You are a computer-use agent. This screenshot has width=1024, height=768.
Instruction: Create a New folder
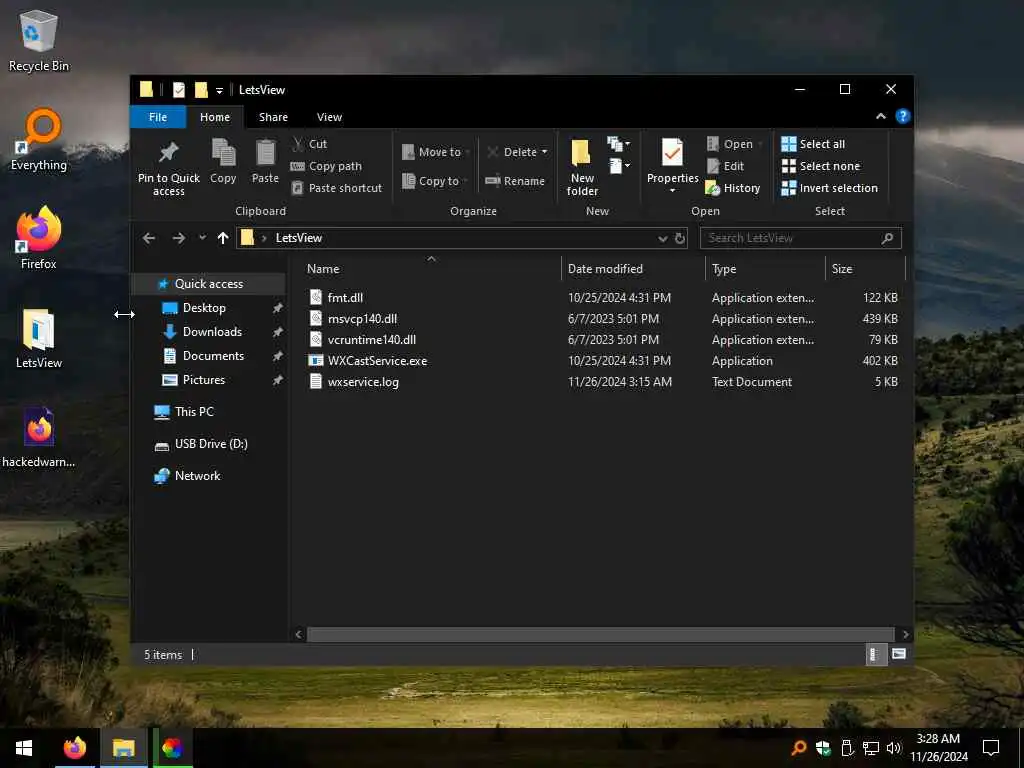point(582,167)
